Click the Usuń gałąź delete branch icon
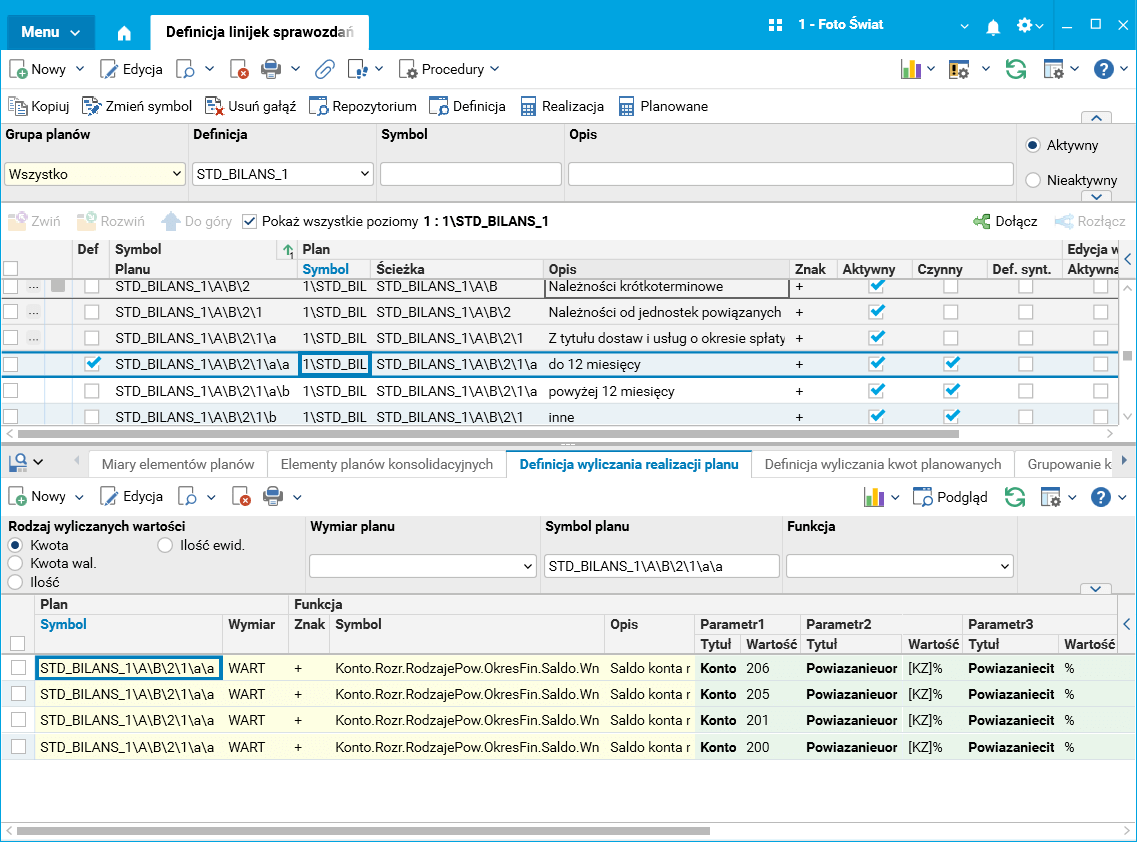Viewport: 1137px width, 842px height. coord(214,106)
